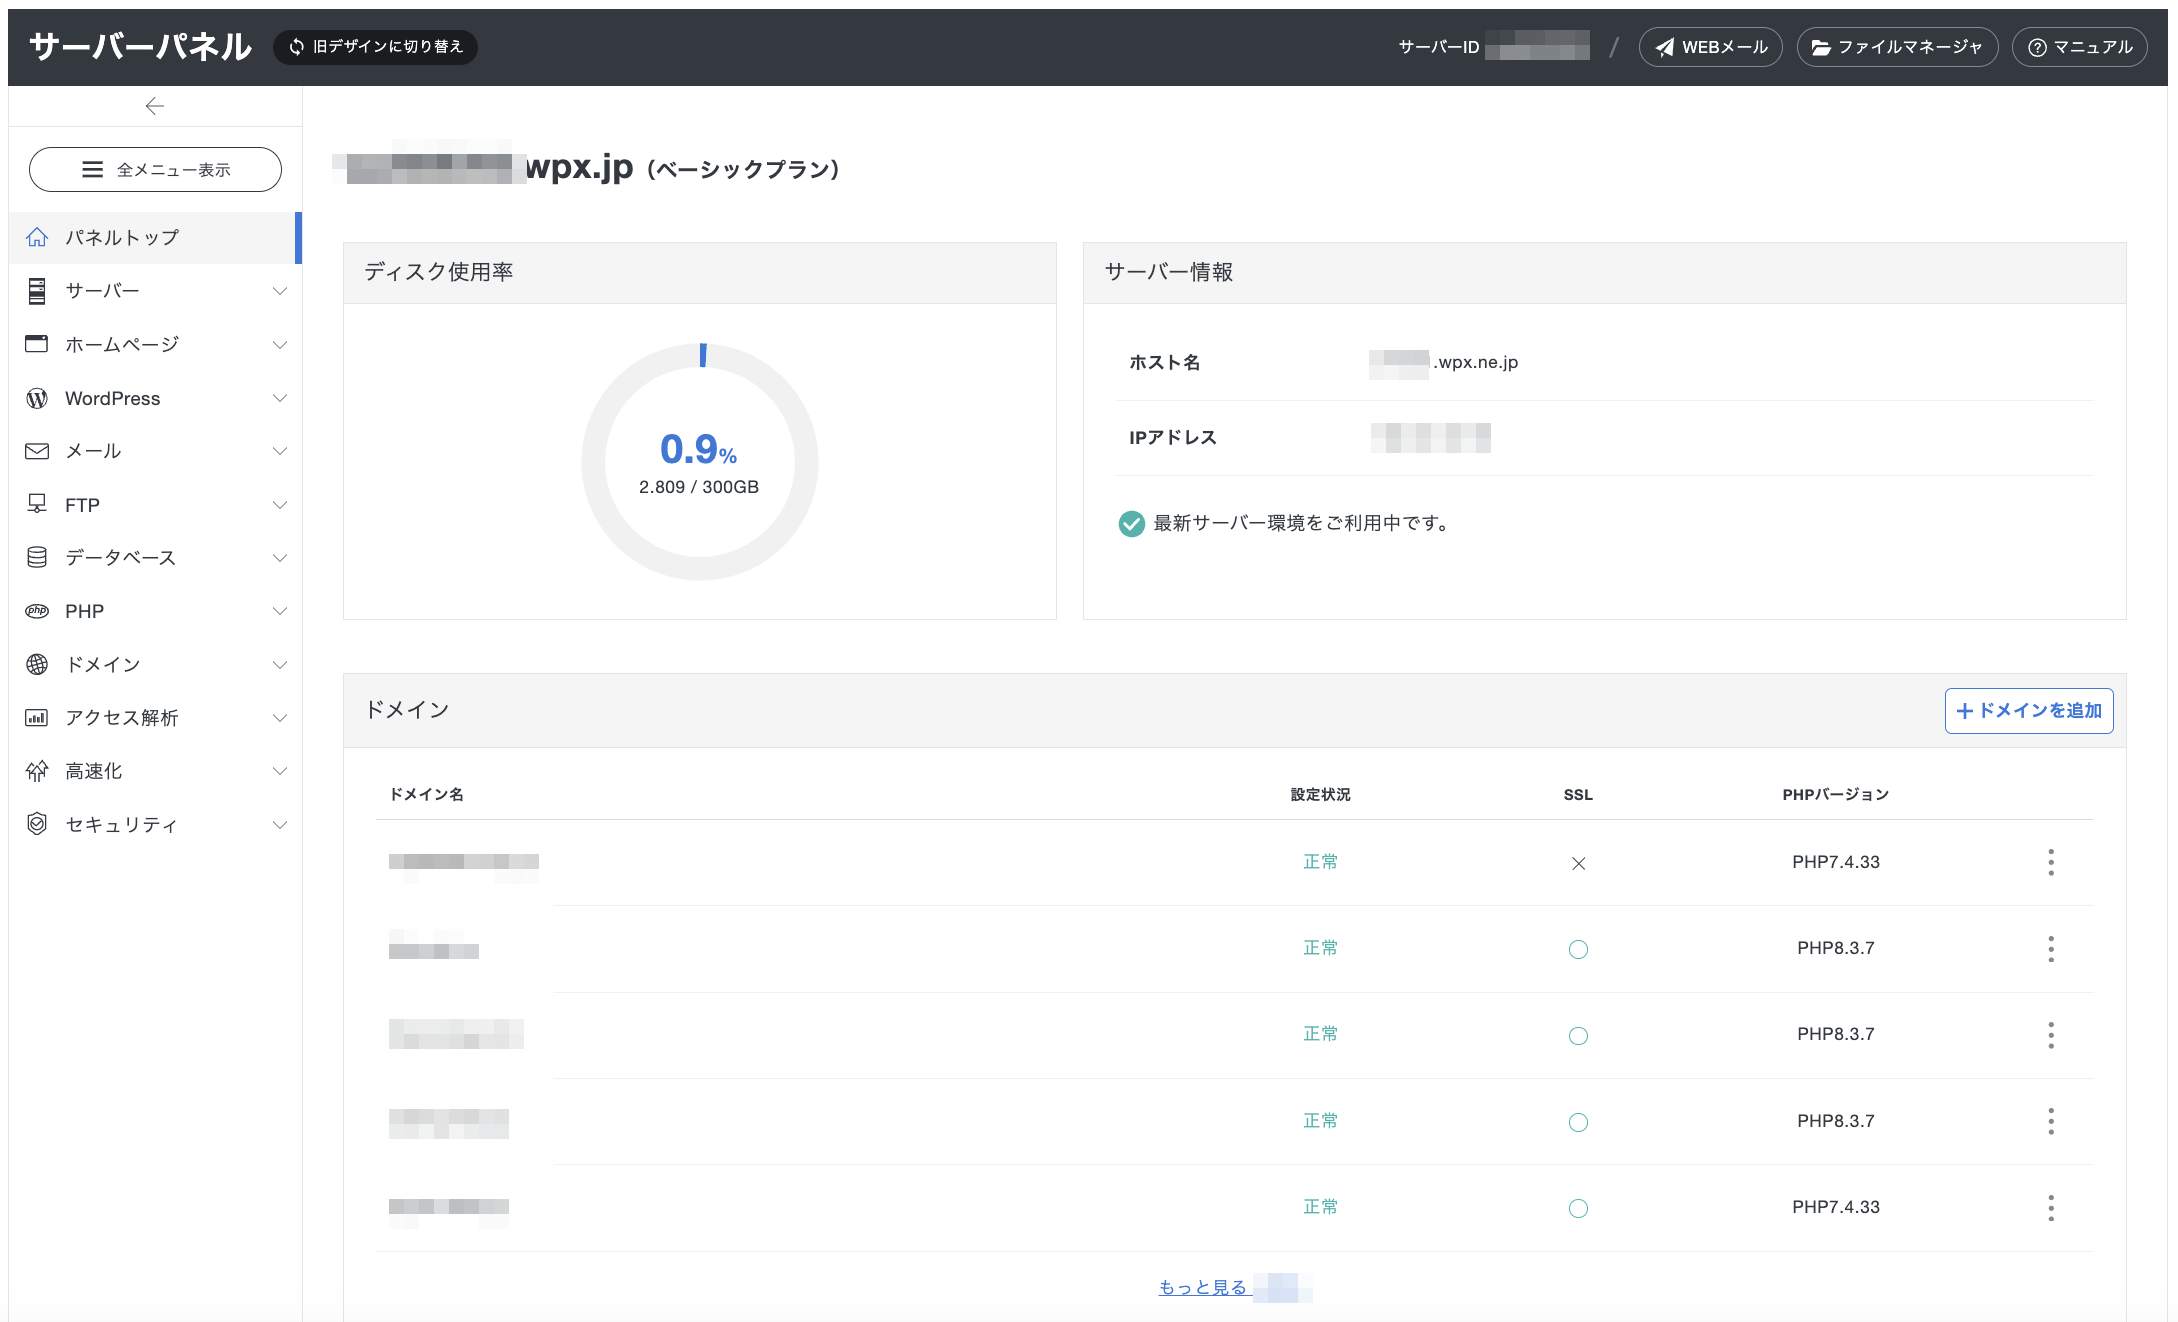Click the collapse sidebar back arrow
This screenshot has height=1322, width=2178.
pyautogui.click(x=154, y=106)
